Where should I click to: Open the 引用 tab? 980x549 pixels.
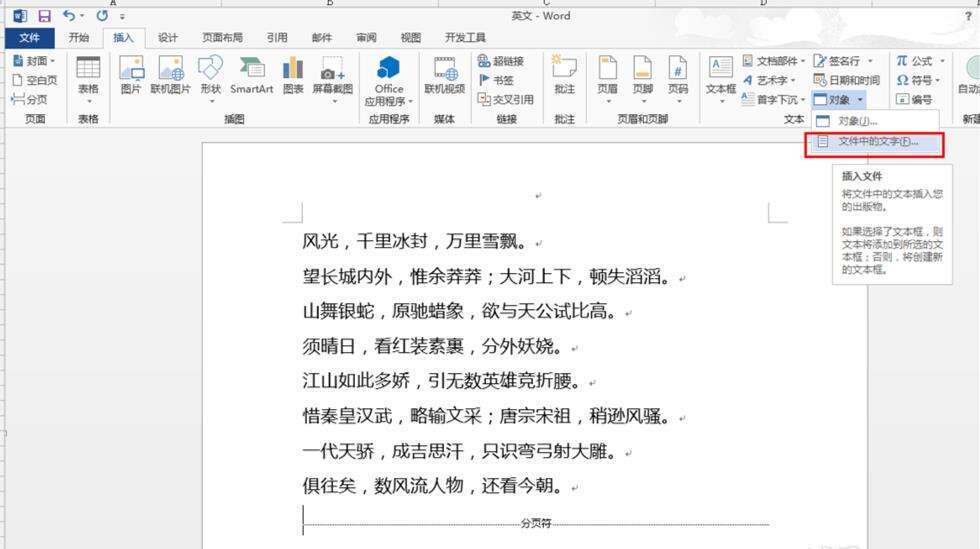(278, 38)
